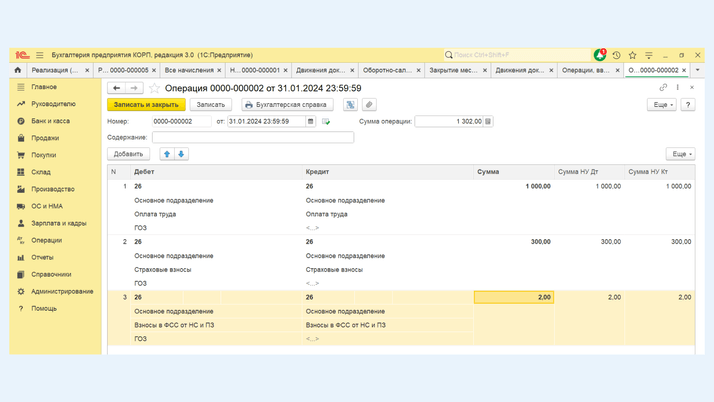Screen dimensions: 714x402
Task: Click the copy link icon for this operation
Action: click(663, 88)
